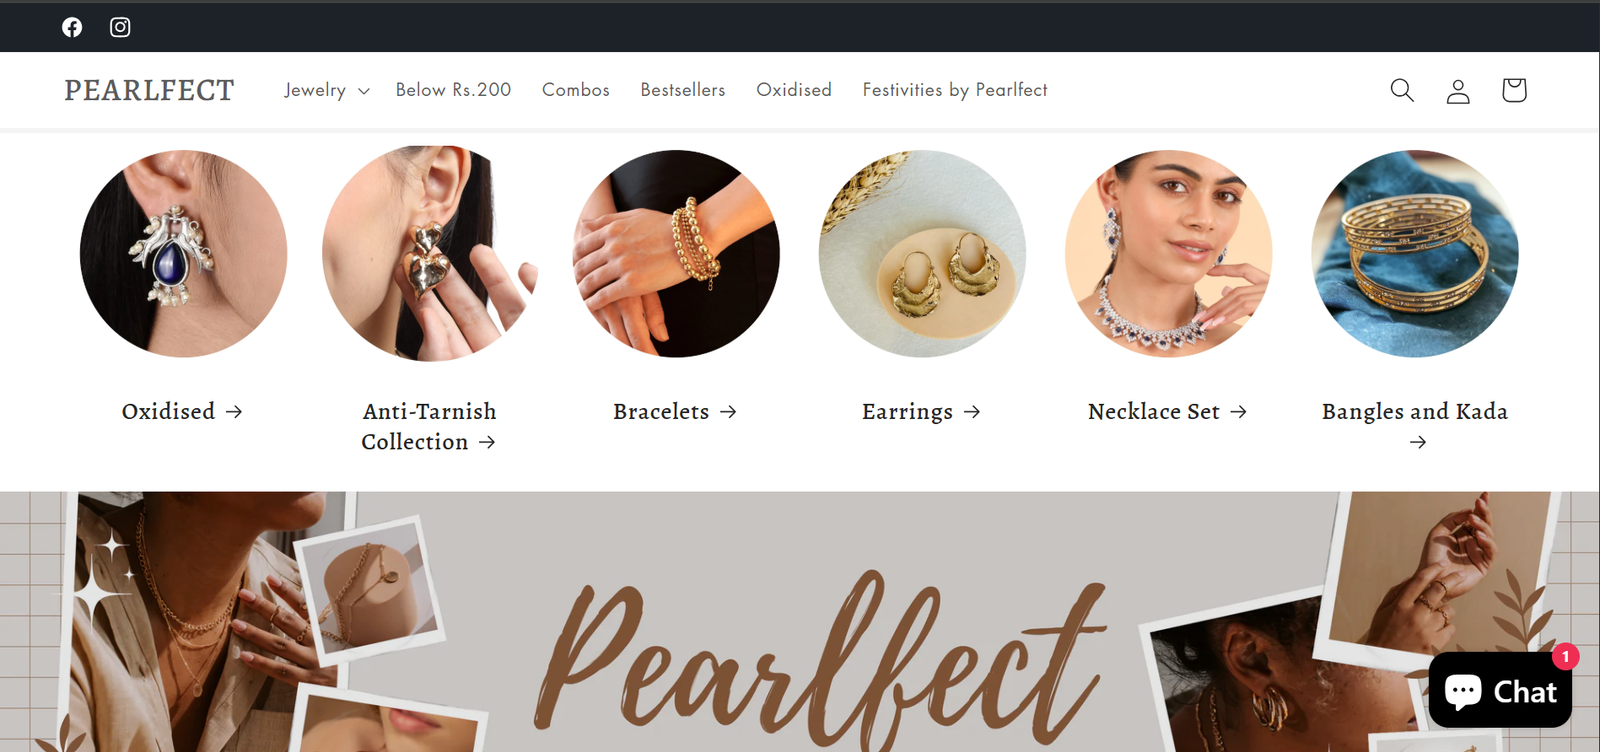Click the Bracelets collection label
Screen dimensions: 1600x752
click(661, 412)
